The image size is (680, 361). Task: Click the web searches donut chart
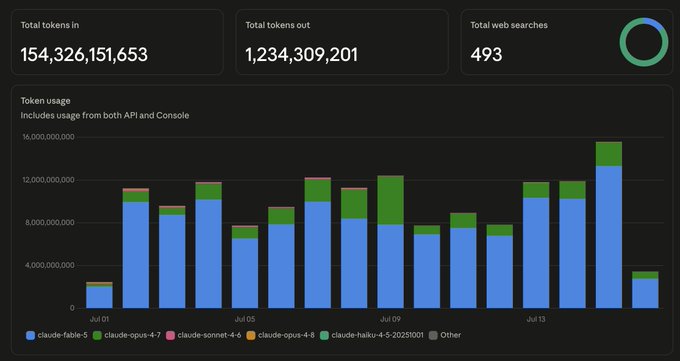[644, 42]
